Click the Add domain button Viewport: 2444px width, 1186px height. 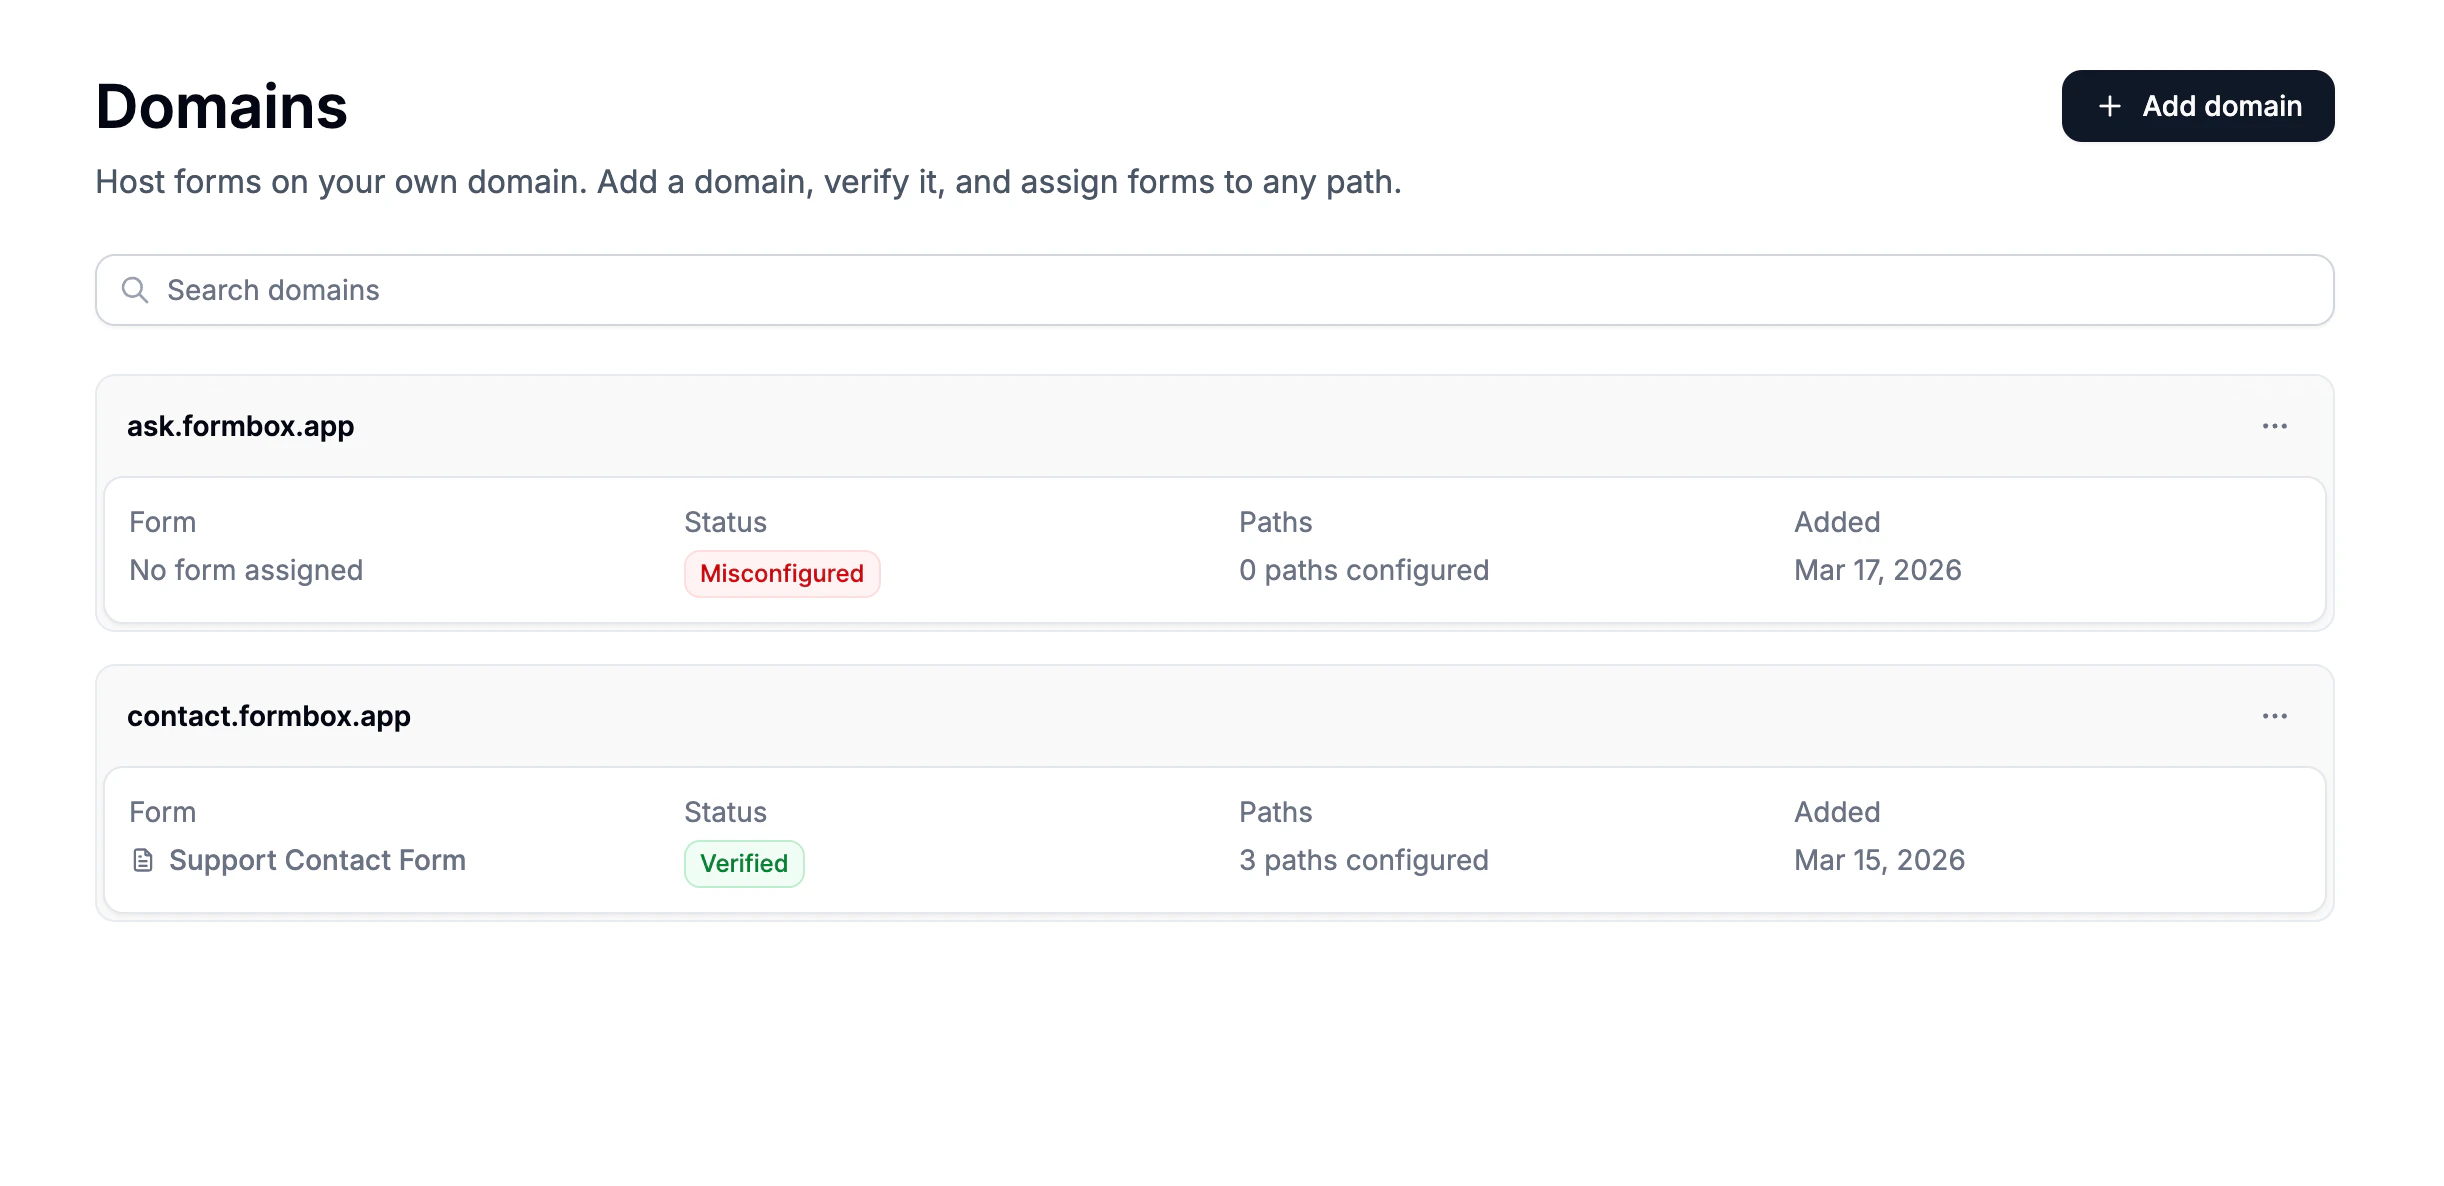click(x=2197, y=106)
